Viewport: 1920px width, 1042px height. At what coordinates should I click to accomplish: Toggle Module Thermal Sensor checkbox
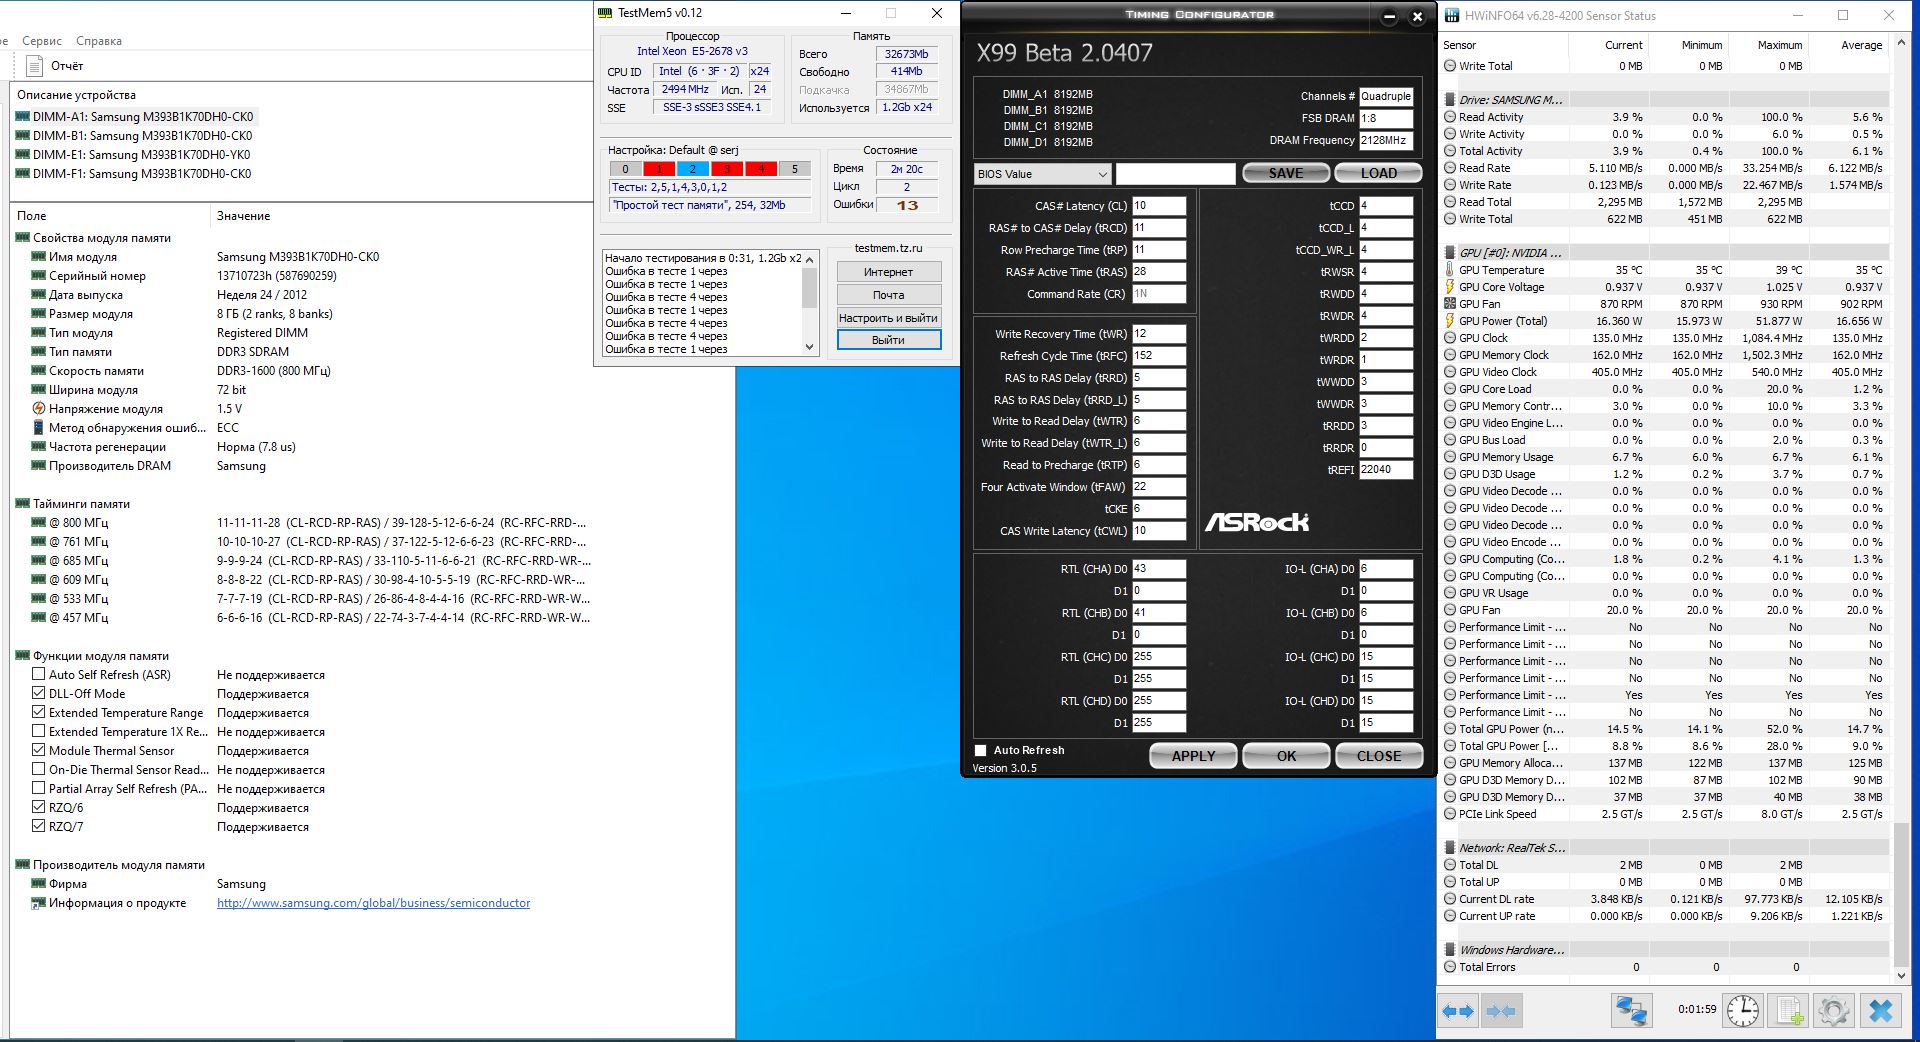(x=39, y=751)
